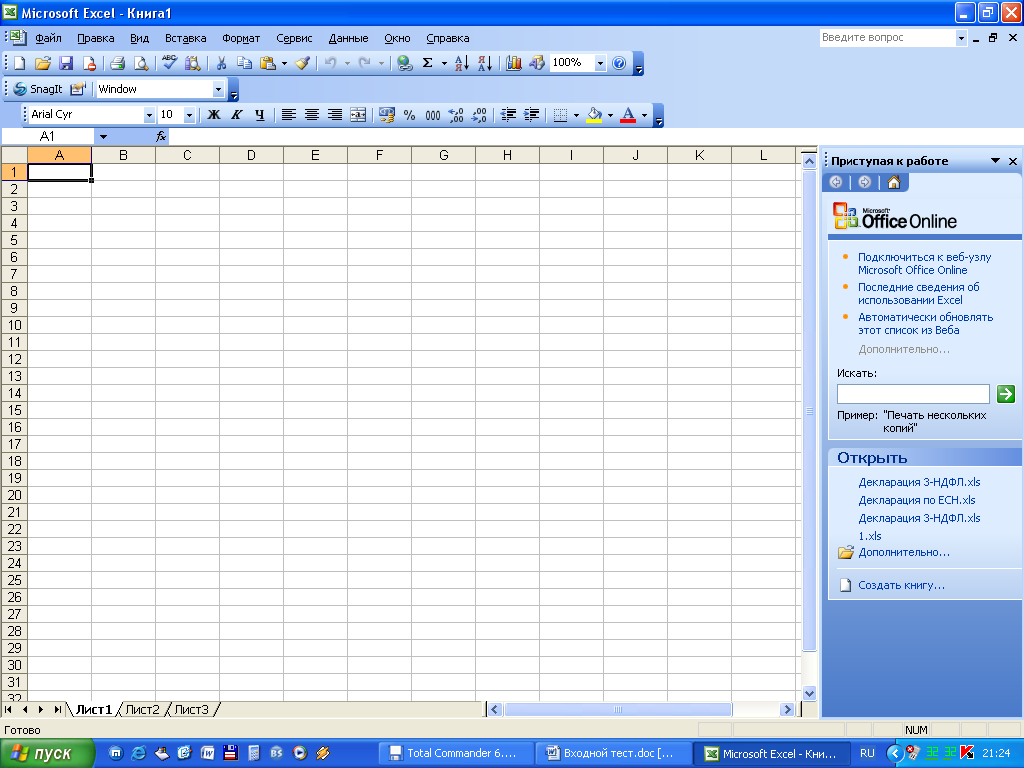Click the пуск Start button
This screenshot has height=768, width=1024.
[47, 753]
